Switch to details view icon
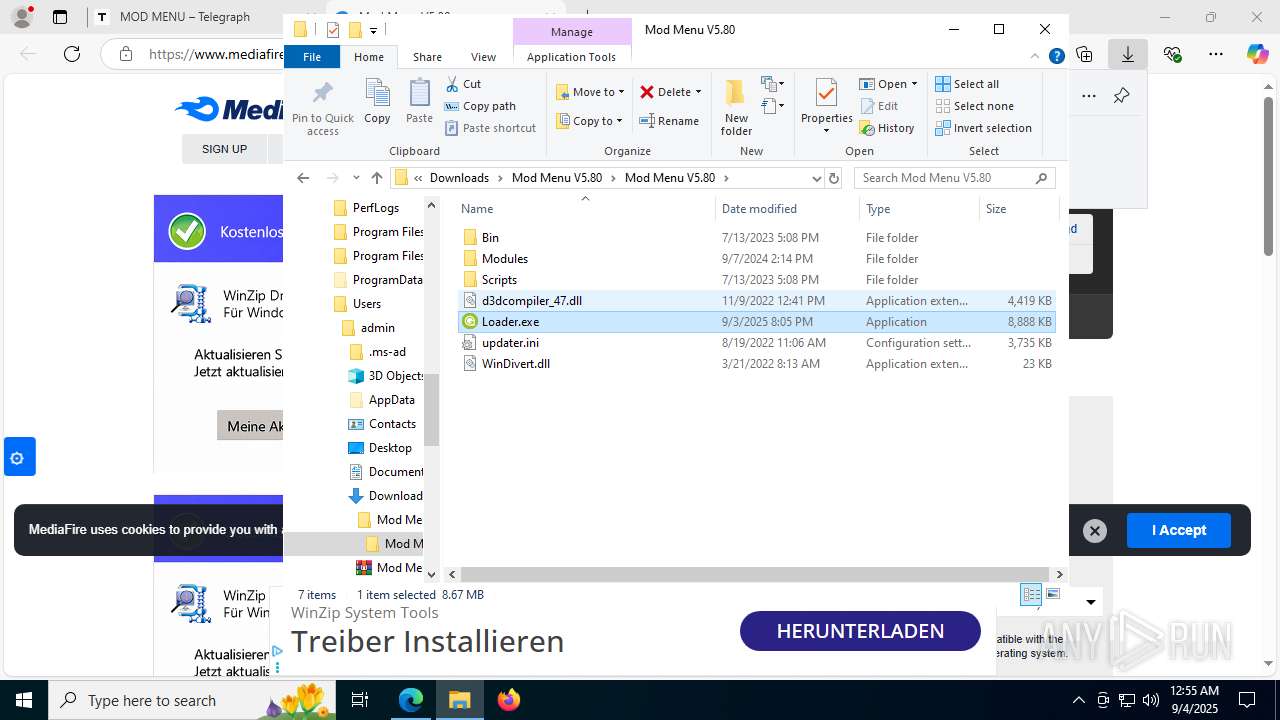 1031,595
